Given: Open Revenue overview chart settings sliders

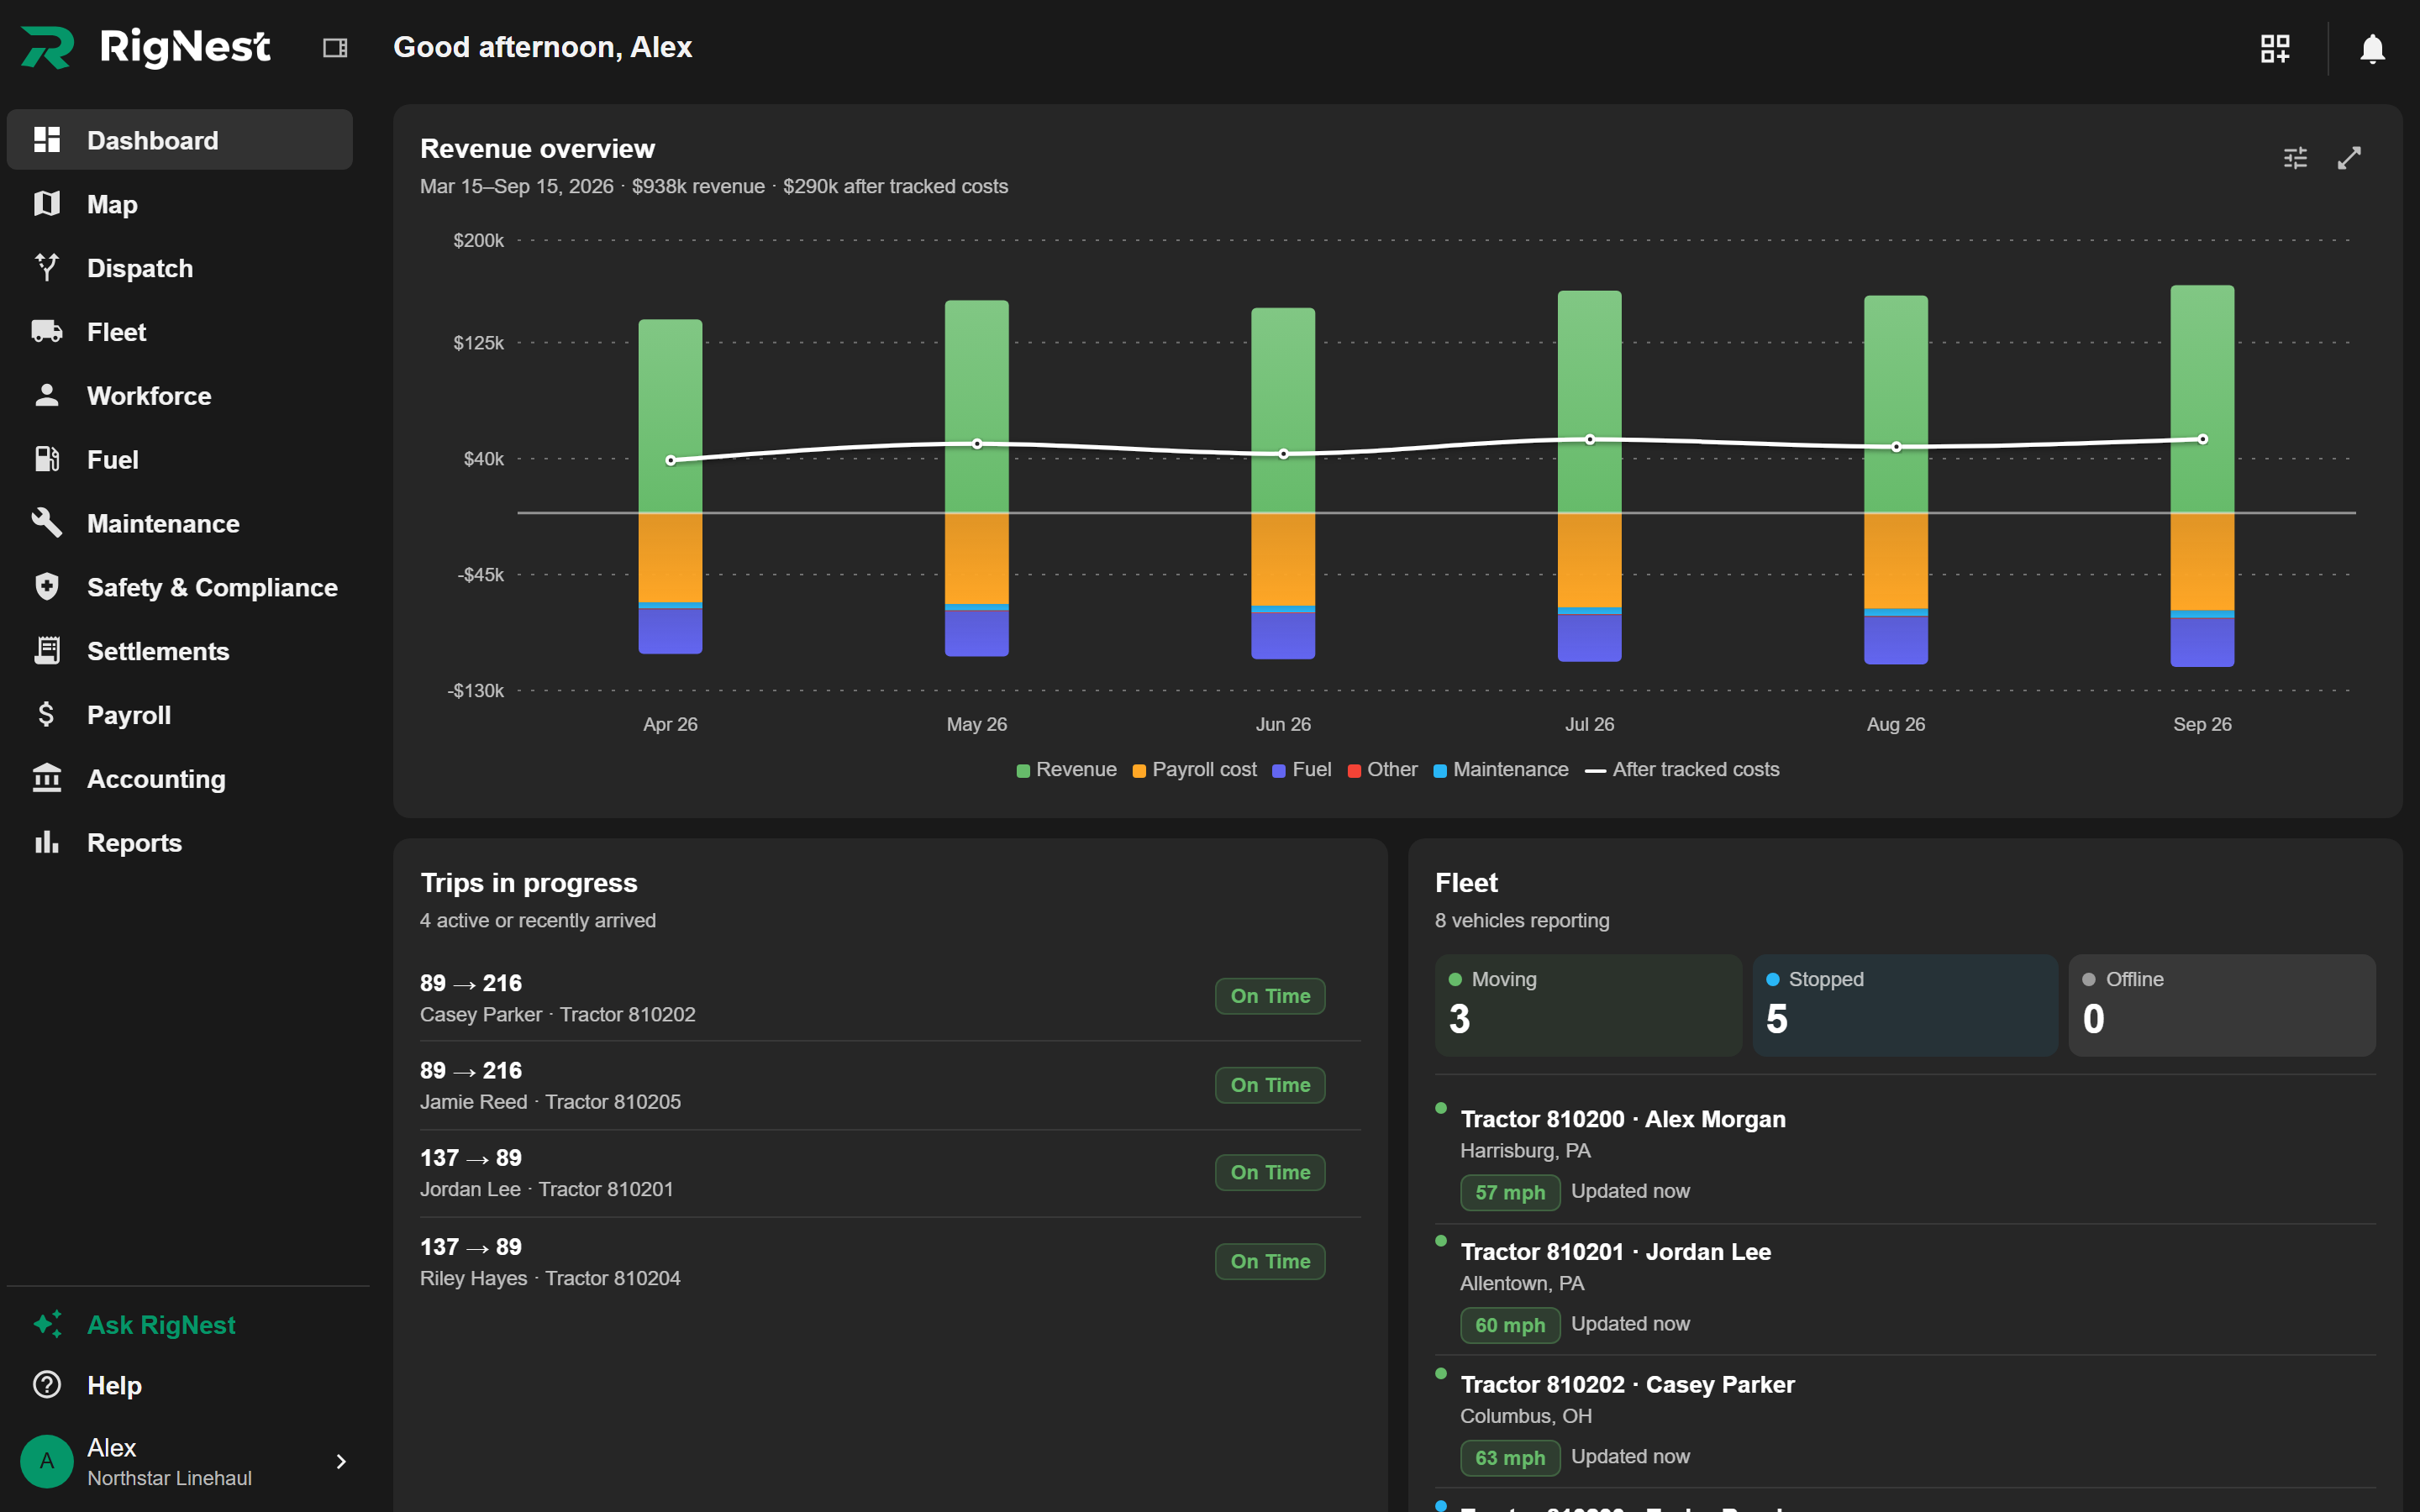Looking at the screenshot, I should click(2295, 158).
